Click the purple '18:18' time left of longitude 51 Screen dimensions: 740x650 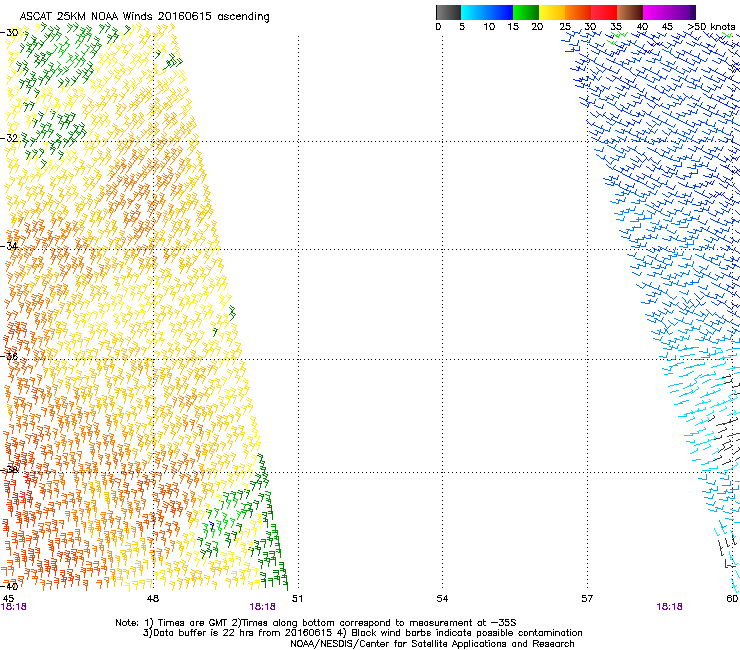(x=262, y=607)
